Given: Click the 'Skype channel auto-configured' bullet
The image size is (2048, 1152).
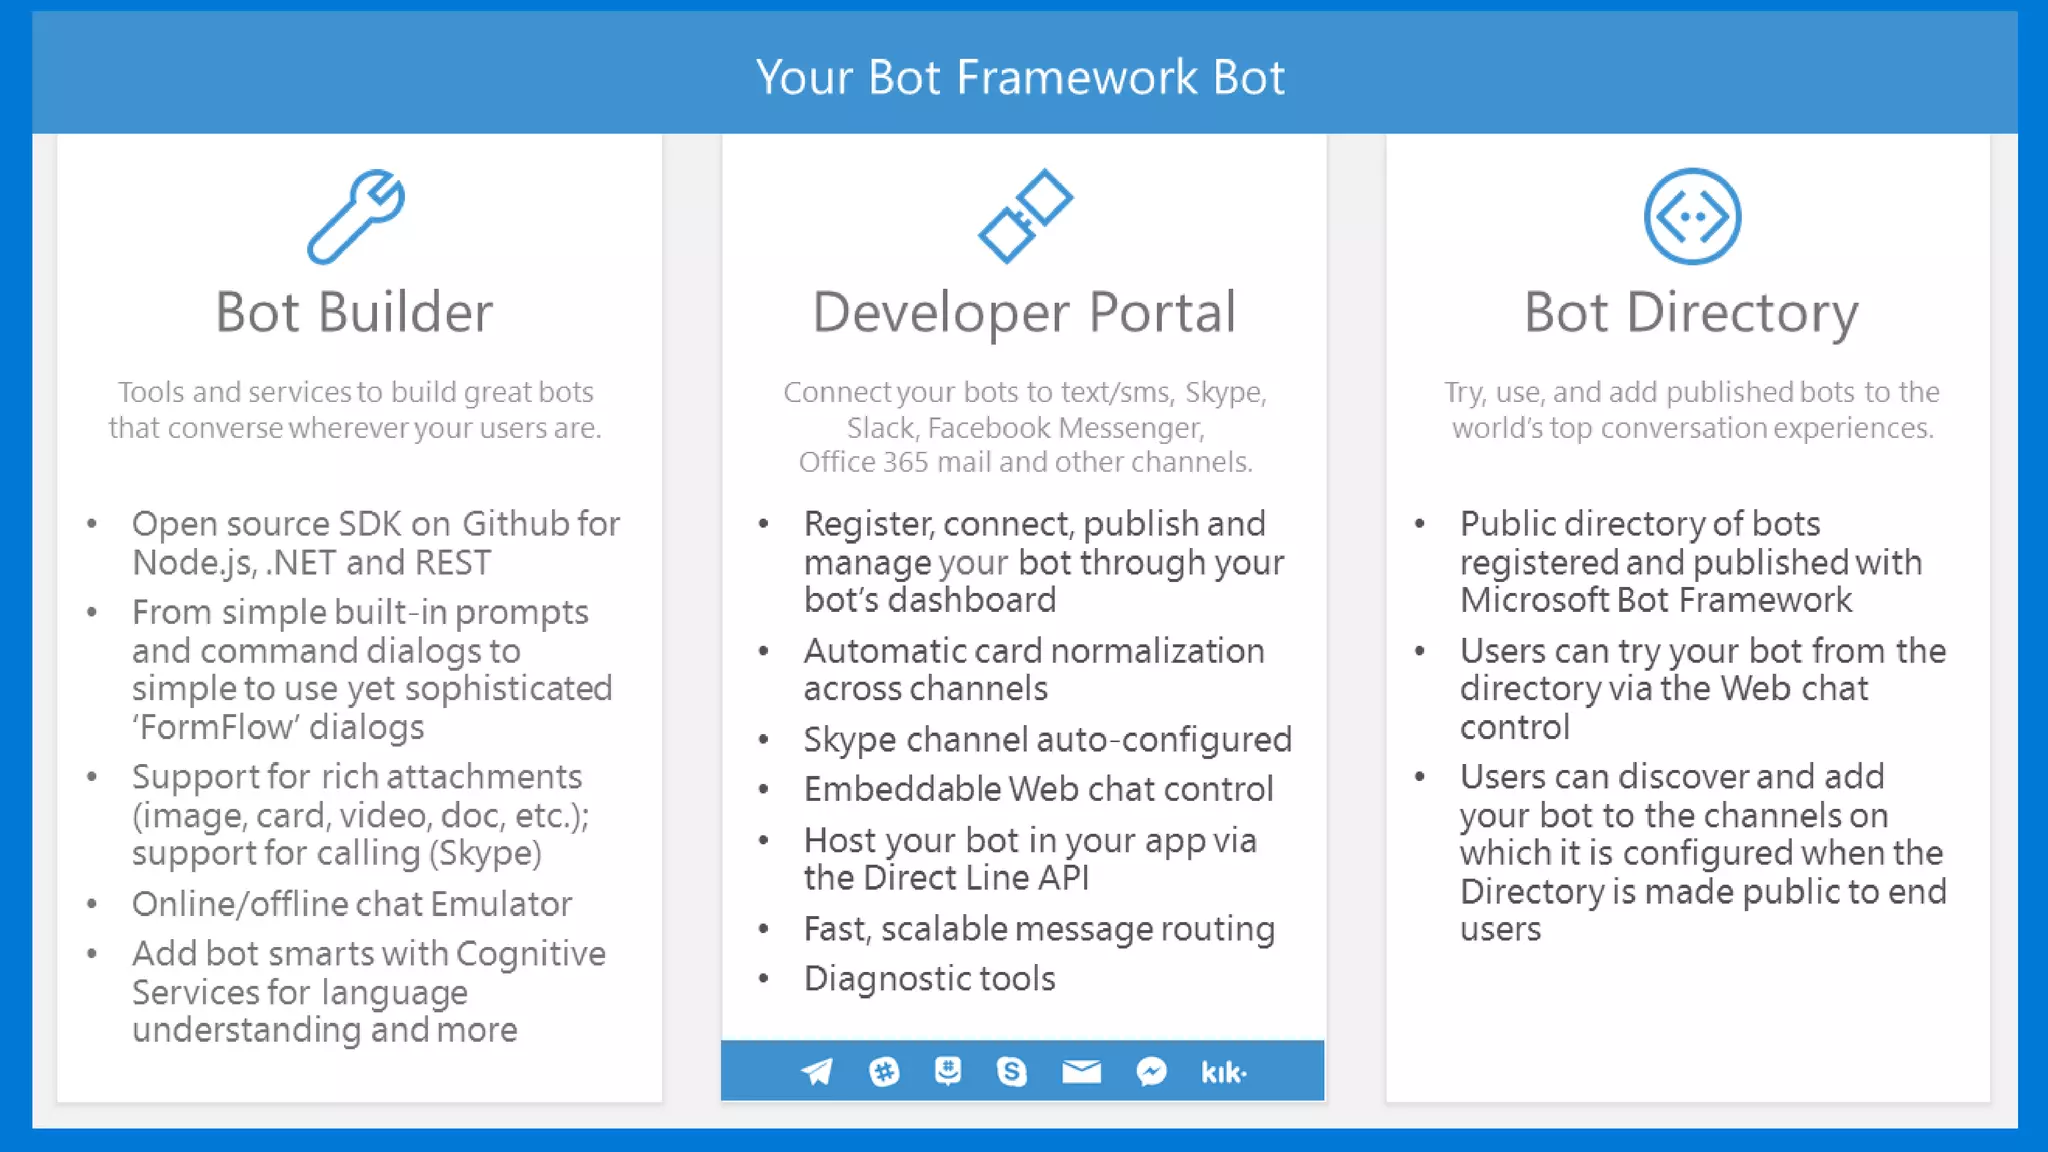Looking at the screenshot, I should click(x=1047, y=740).
